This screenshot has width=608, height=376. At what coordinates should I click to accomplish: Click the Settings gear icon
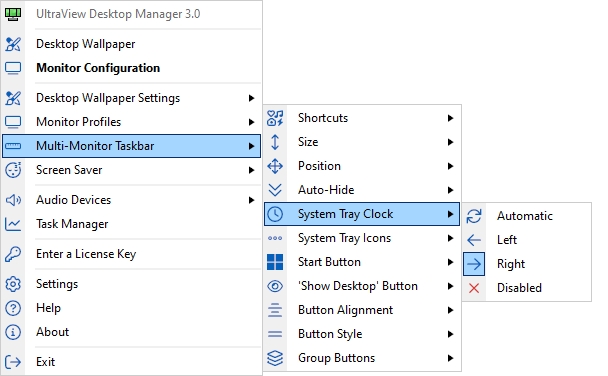13,284
